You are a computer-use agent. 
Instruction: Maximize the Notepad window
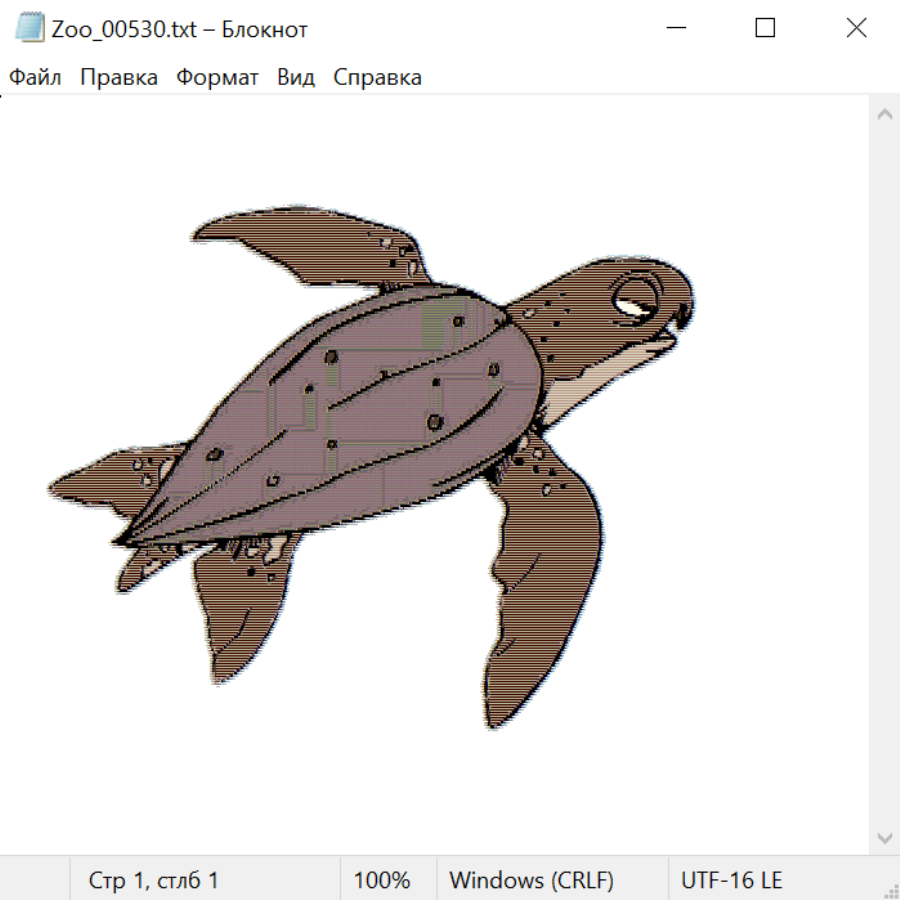click(765, 28)
